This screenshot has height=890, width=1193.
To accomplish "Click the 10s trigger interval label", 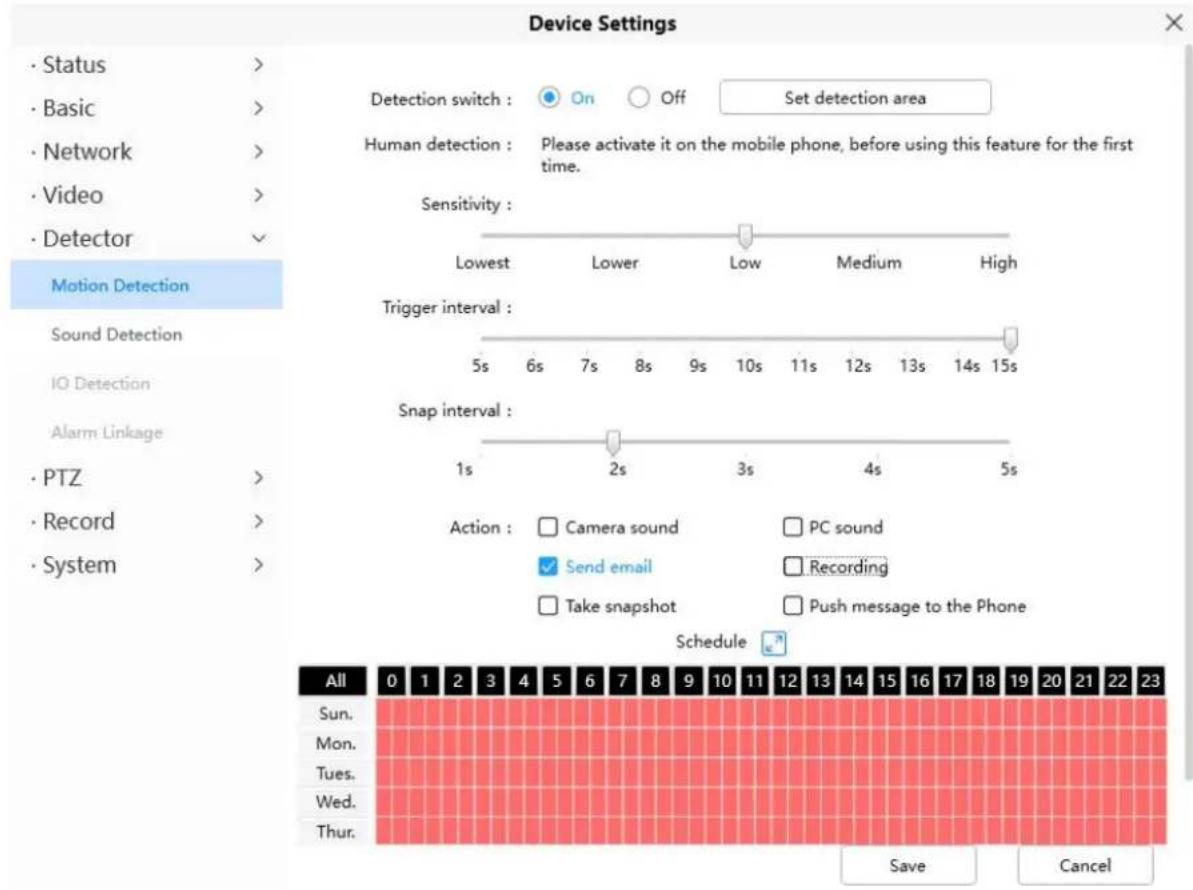I will pyautogui.click(x=749, y=366).
